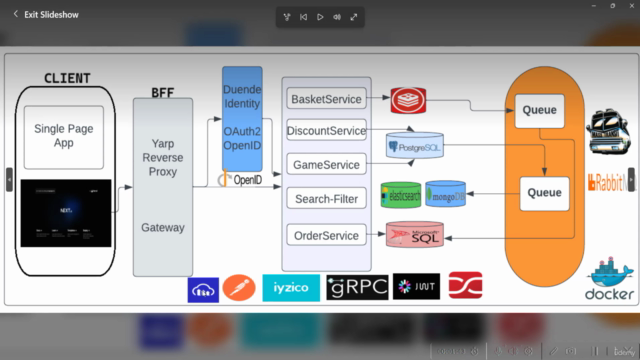The width and height of the screenshot is (640, 360).
Task: Click the CLIENT heading
Action: 67,78
